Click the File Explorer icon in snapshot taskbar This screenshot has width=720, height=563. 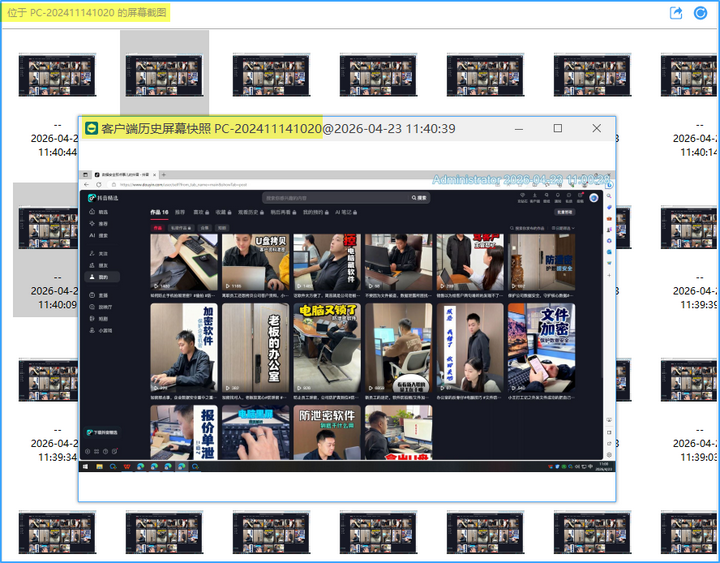[x=99, y=467]
